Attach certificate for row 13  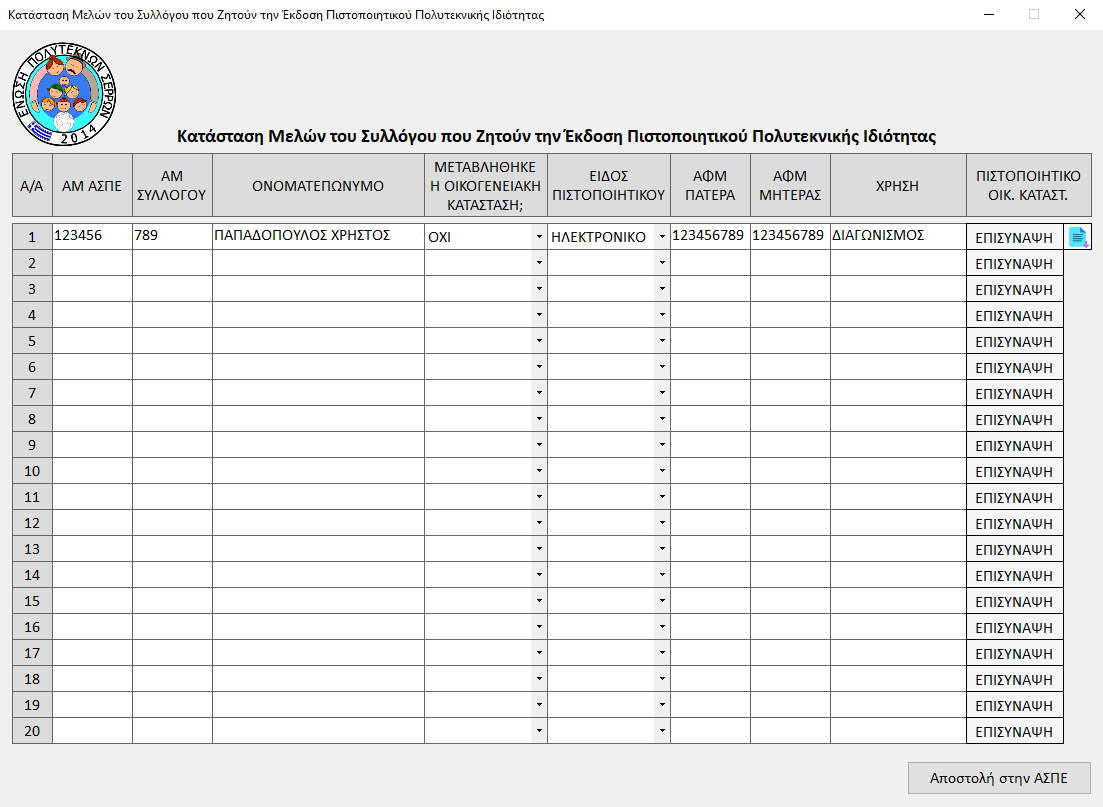tap(1014, 550)
